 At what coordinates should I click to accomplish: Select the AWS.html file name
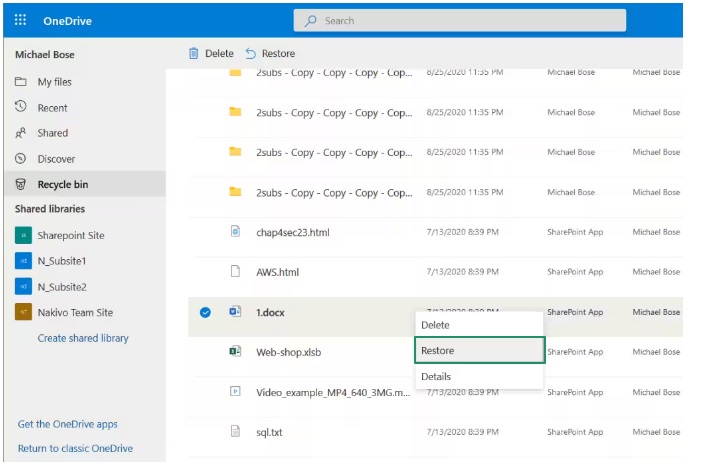point(278,272)
